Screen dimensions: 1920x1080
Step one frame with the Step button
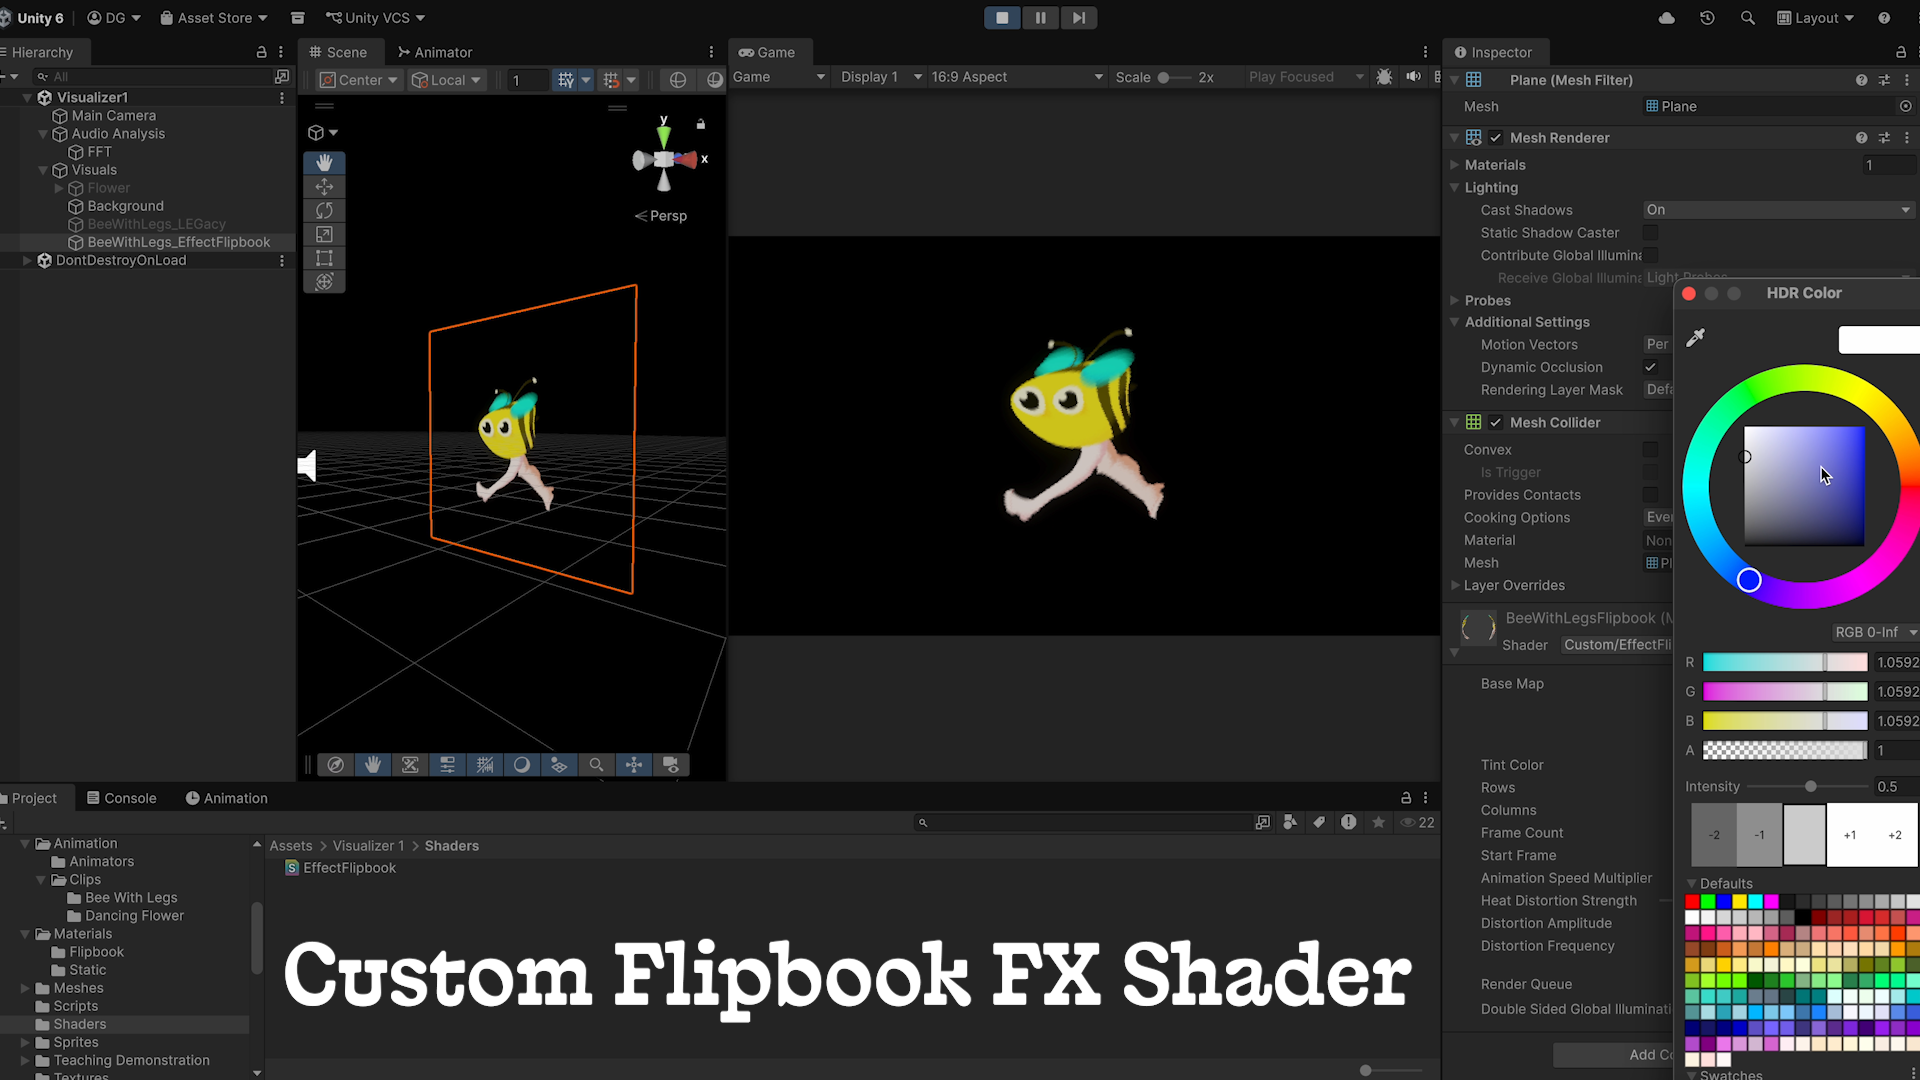pos(1078,17)
